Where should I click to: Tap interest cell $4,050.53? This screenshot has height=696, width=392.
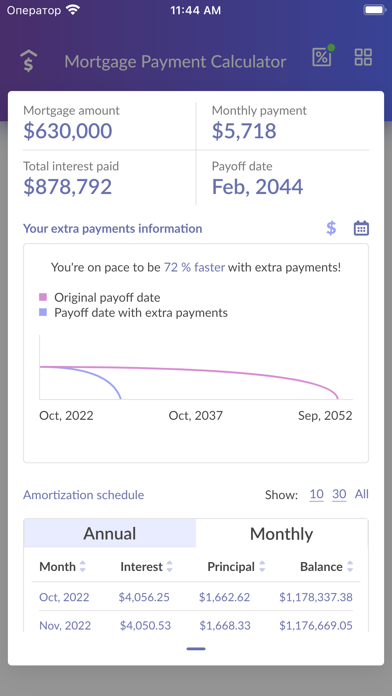click(x=145, y=625)
